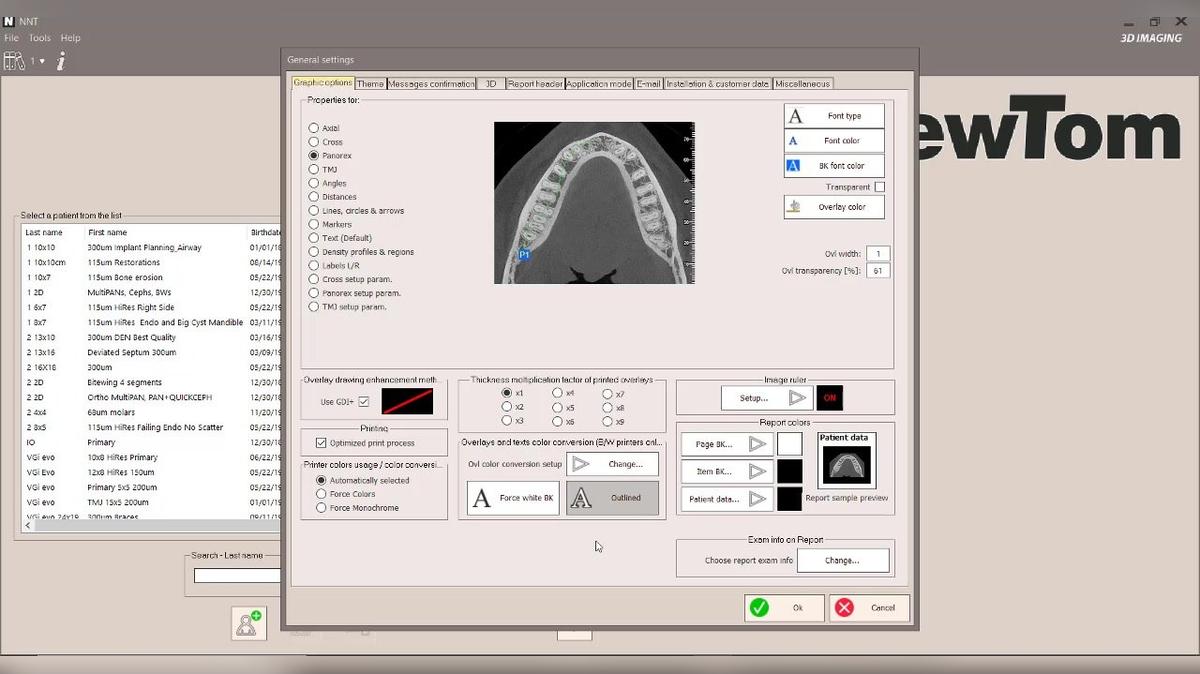The height and width of the screenshot is (674, 1200).
Task: Select patient '115um Bone erosion' in list
Action: click(x=125, y=277)
